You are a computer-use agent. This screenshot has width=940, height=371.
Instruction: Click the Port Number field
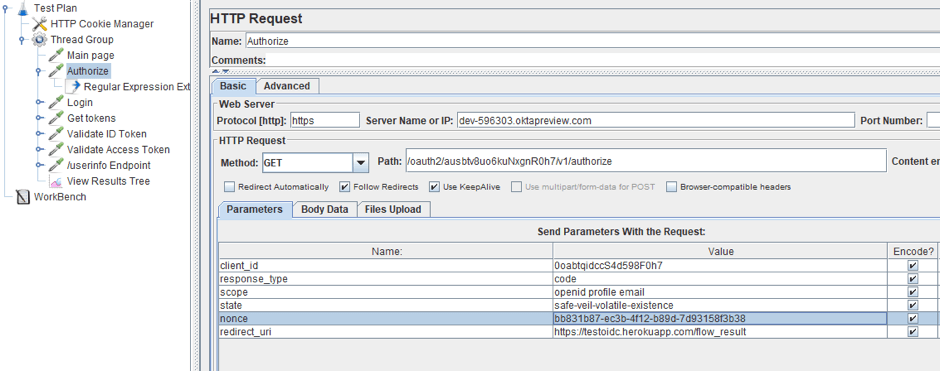pos(933,120)
